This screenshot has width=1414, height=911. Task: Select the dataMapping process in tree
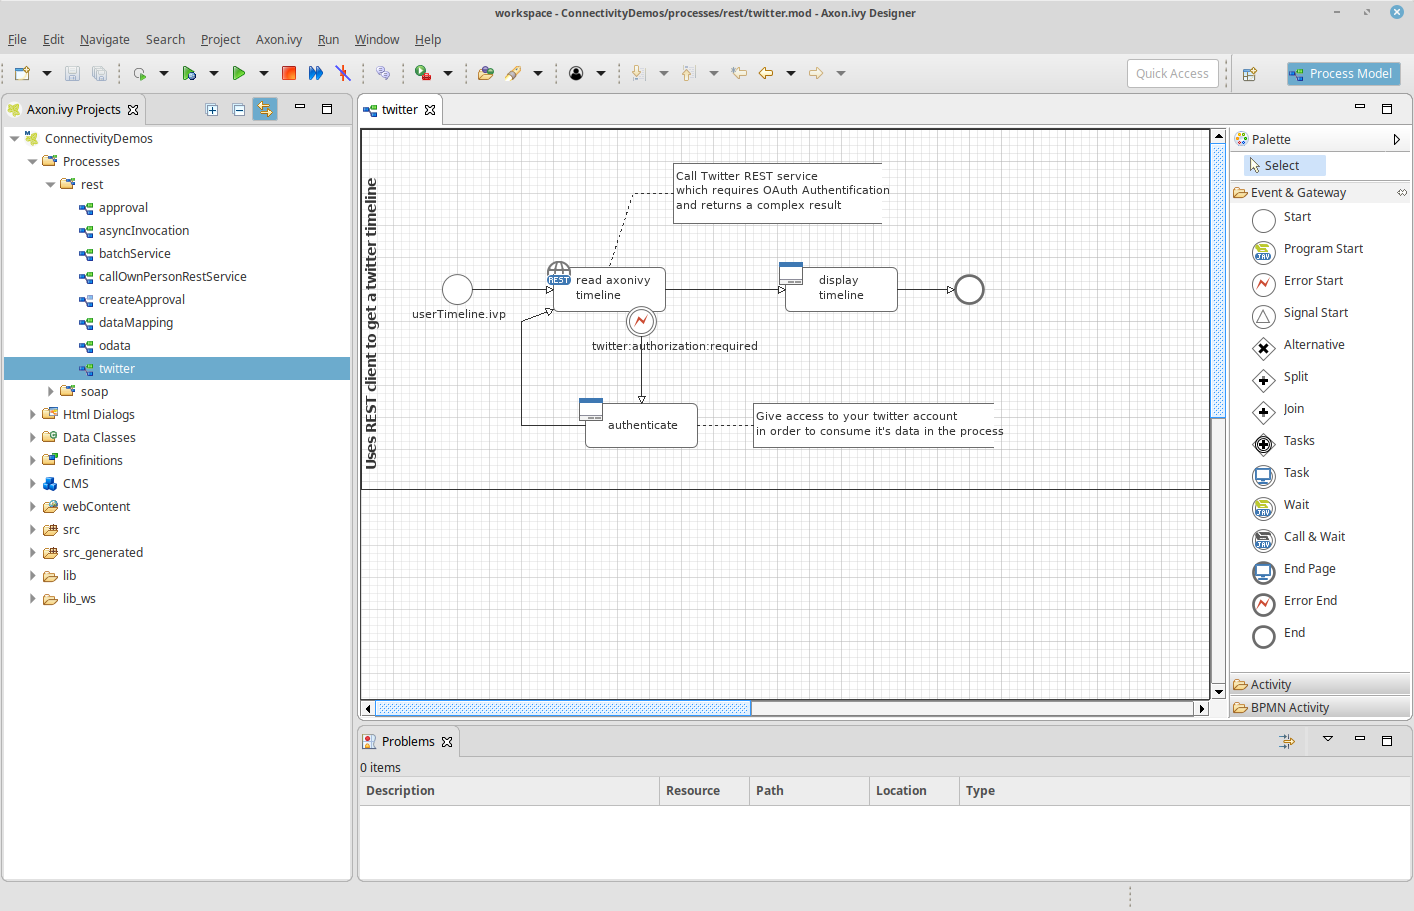[135, 323]
